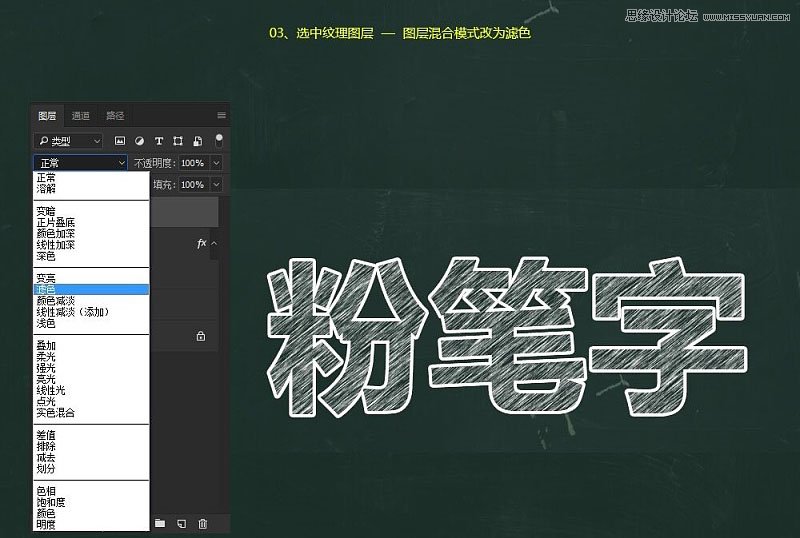Choose 颜色加深 blend mode

click(x=91, y=234)
